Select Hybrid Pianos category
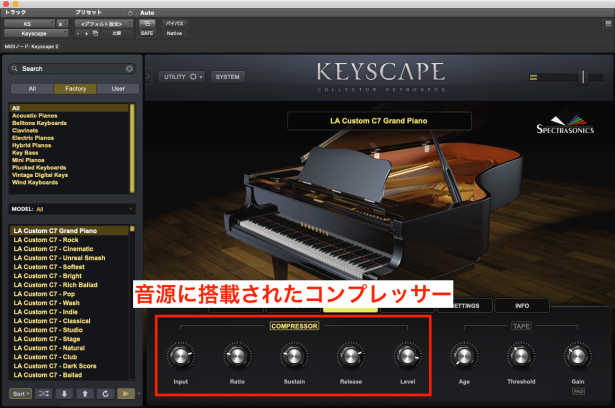The width and height of the screenshot is (615, 408). [x=31, y=146]
